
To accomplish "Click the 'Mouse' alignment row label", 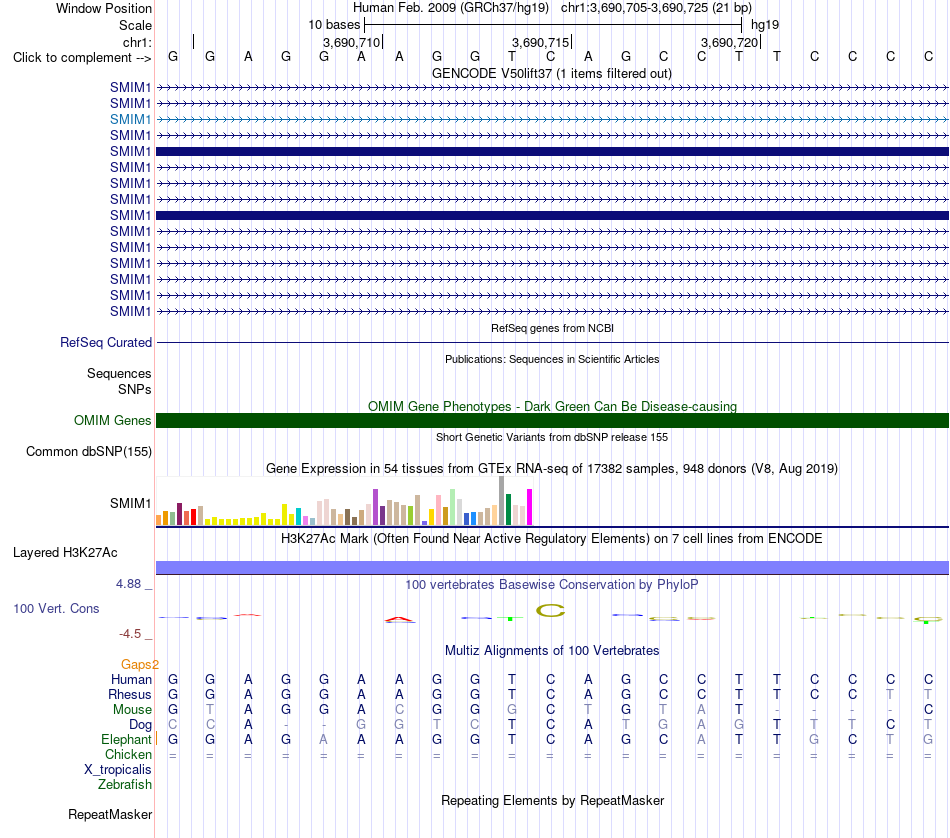I will click(132, 710).
